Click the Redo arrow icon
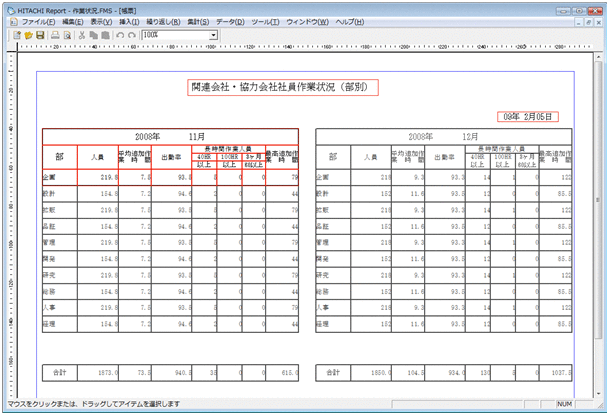The image size is (611, 416). pos(132,35)
